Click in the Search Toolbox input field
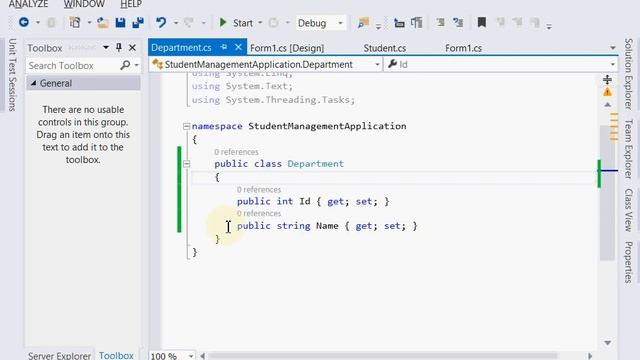Viewport: 640px width, 360px height. coord(73,65)
